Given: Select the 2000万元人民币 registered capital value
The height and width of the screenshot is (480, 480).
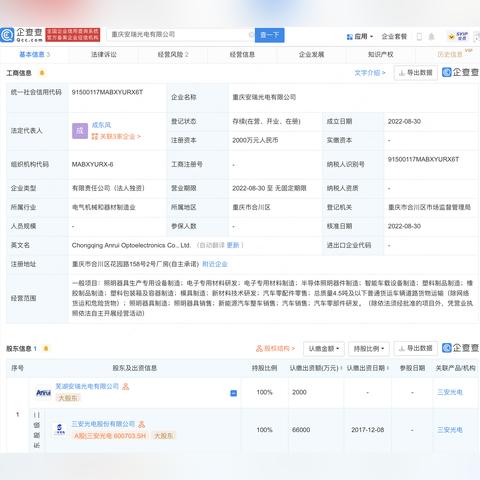Looking at the screenshot, I should click(x=255, y=140).
